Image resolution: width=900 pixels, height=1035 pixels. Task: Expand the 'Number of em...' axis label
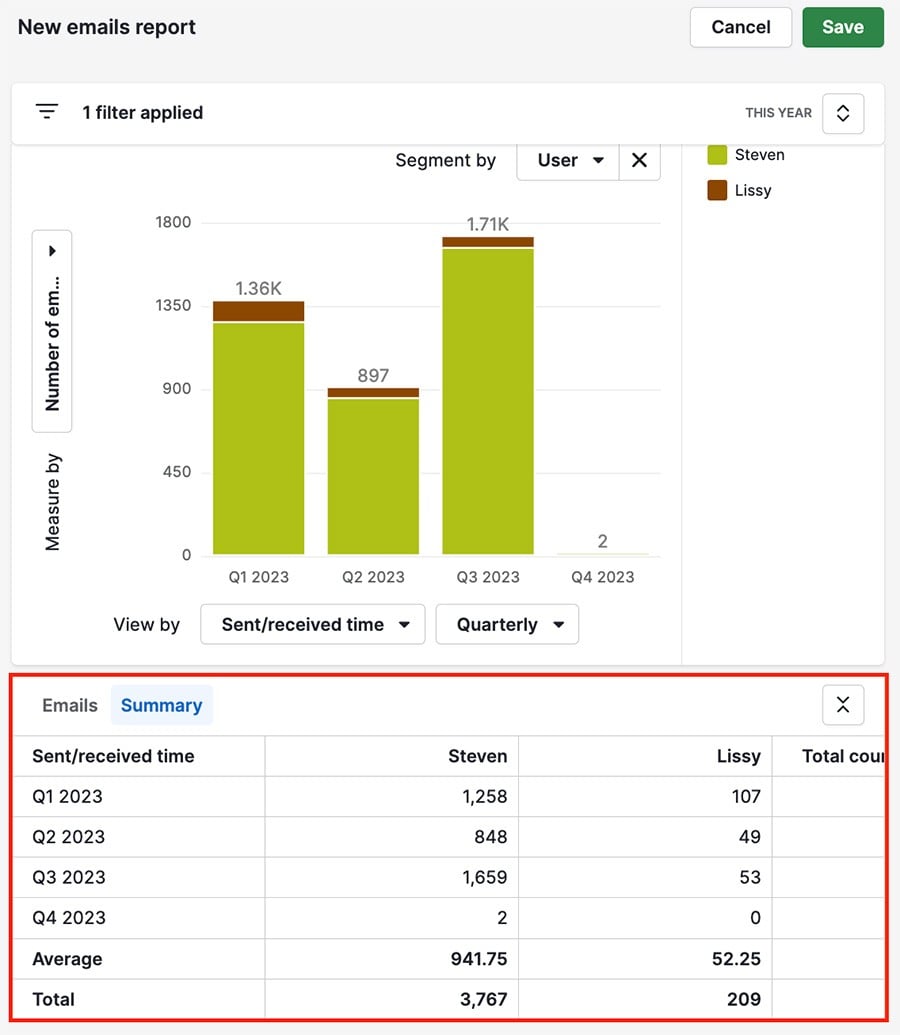point(52,250)
